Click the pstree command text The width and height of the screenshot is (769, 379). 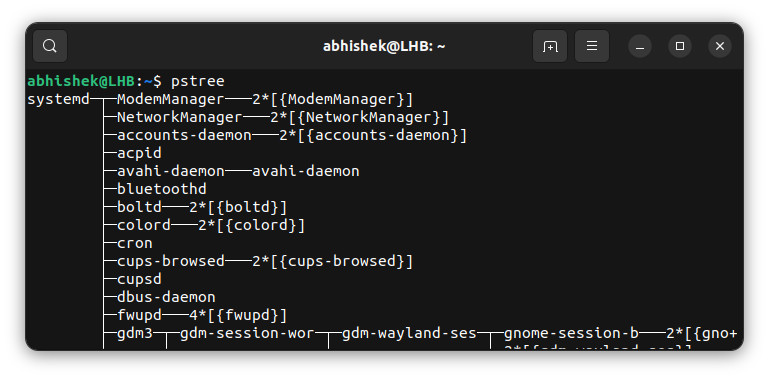click(x=198, y=81)
